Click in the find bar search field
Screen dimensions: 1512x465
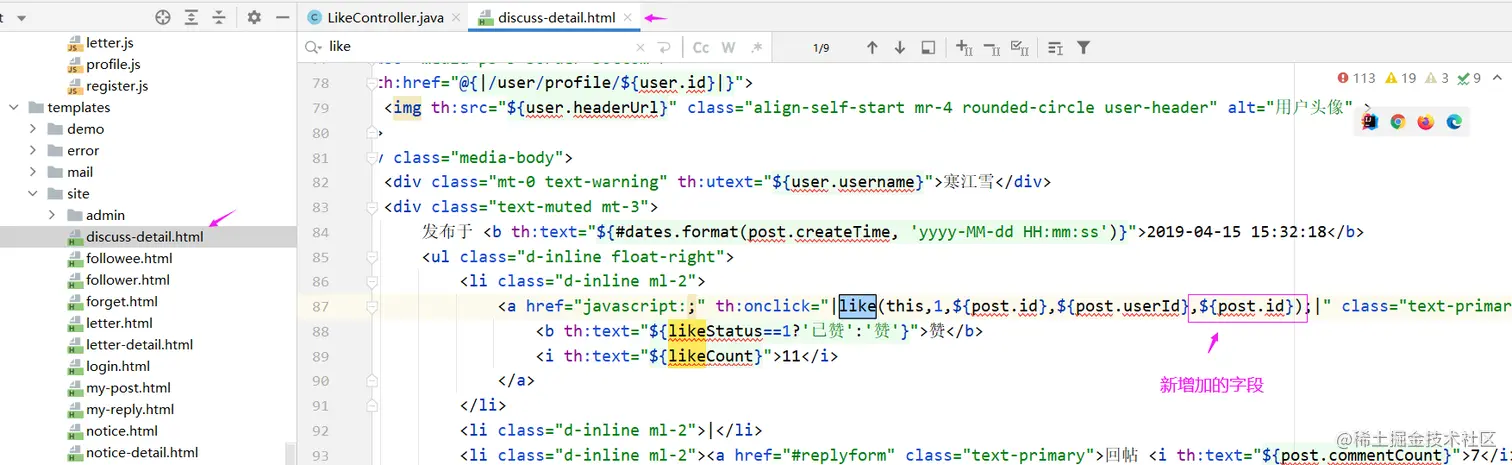pos(480,47)
